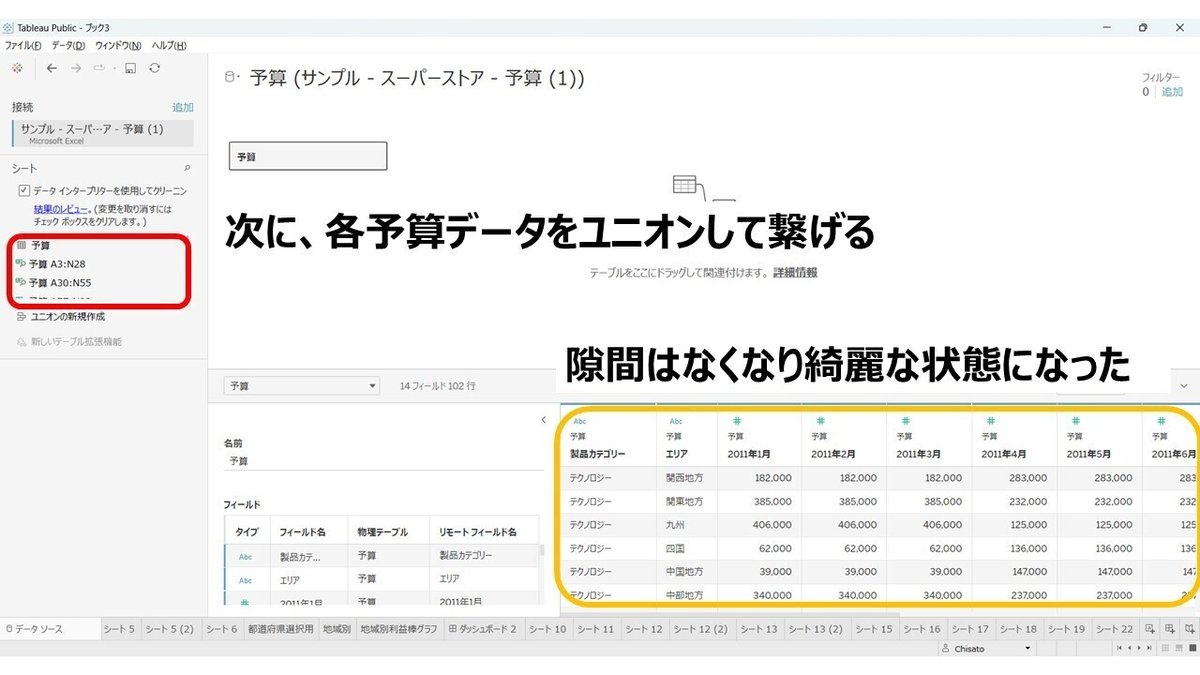Viewport: 1200px width, 675px height.
Task: Click the 結果のレビュー link
Action: [59, 209]
